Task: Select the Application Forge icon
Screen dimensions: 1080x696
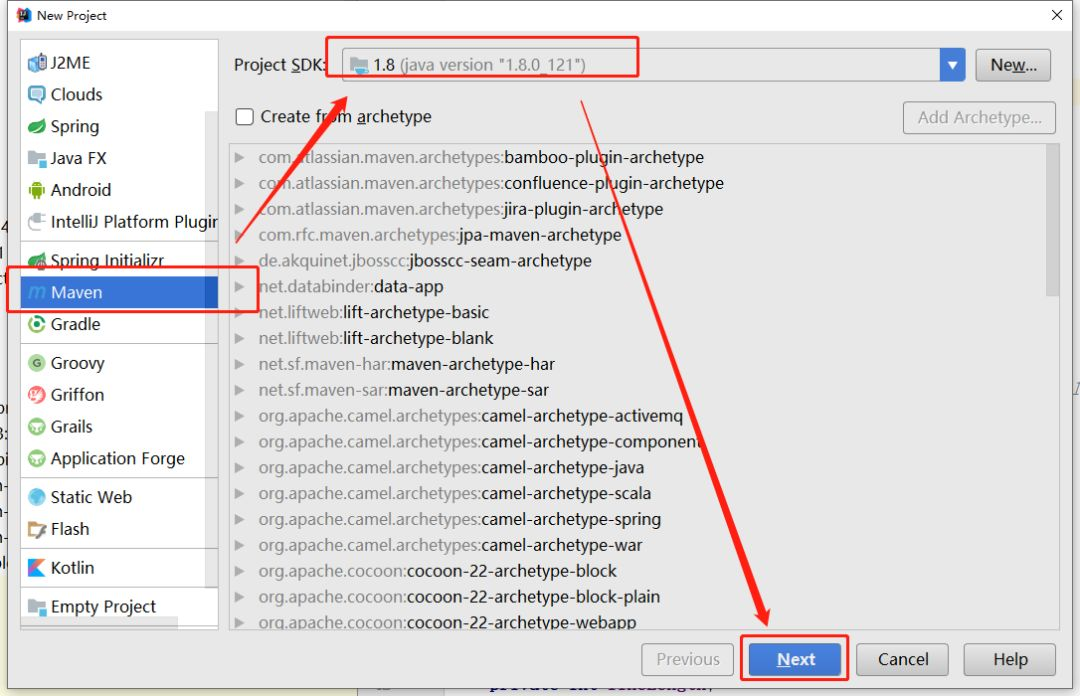Action: click(x=37, y=458)
